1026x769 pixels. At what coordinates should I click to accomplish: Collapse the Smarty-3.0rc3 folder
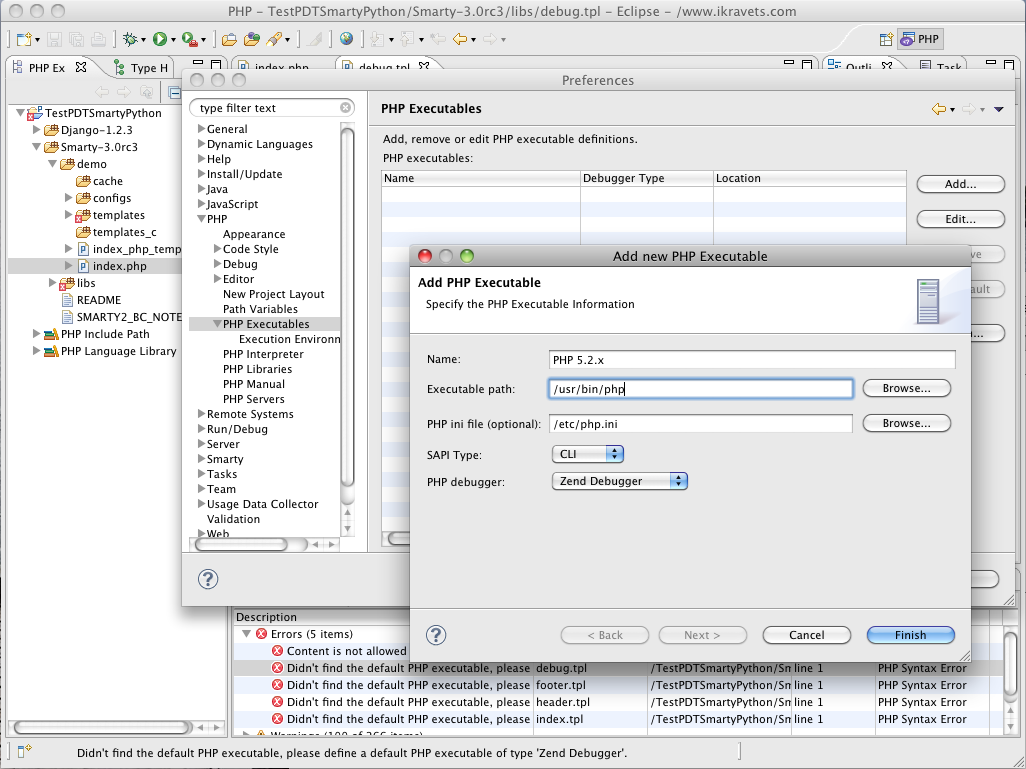coord(37,147)
